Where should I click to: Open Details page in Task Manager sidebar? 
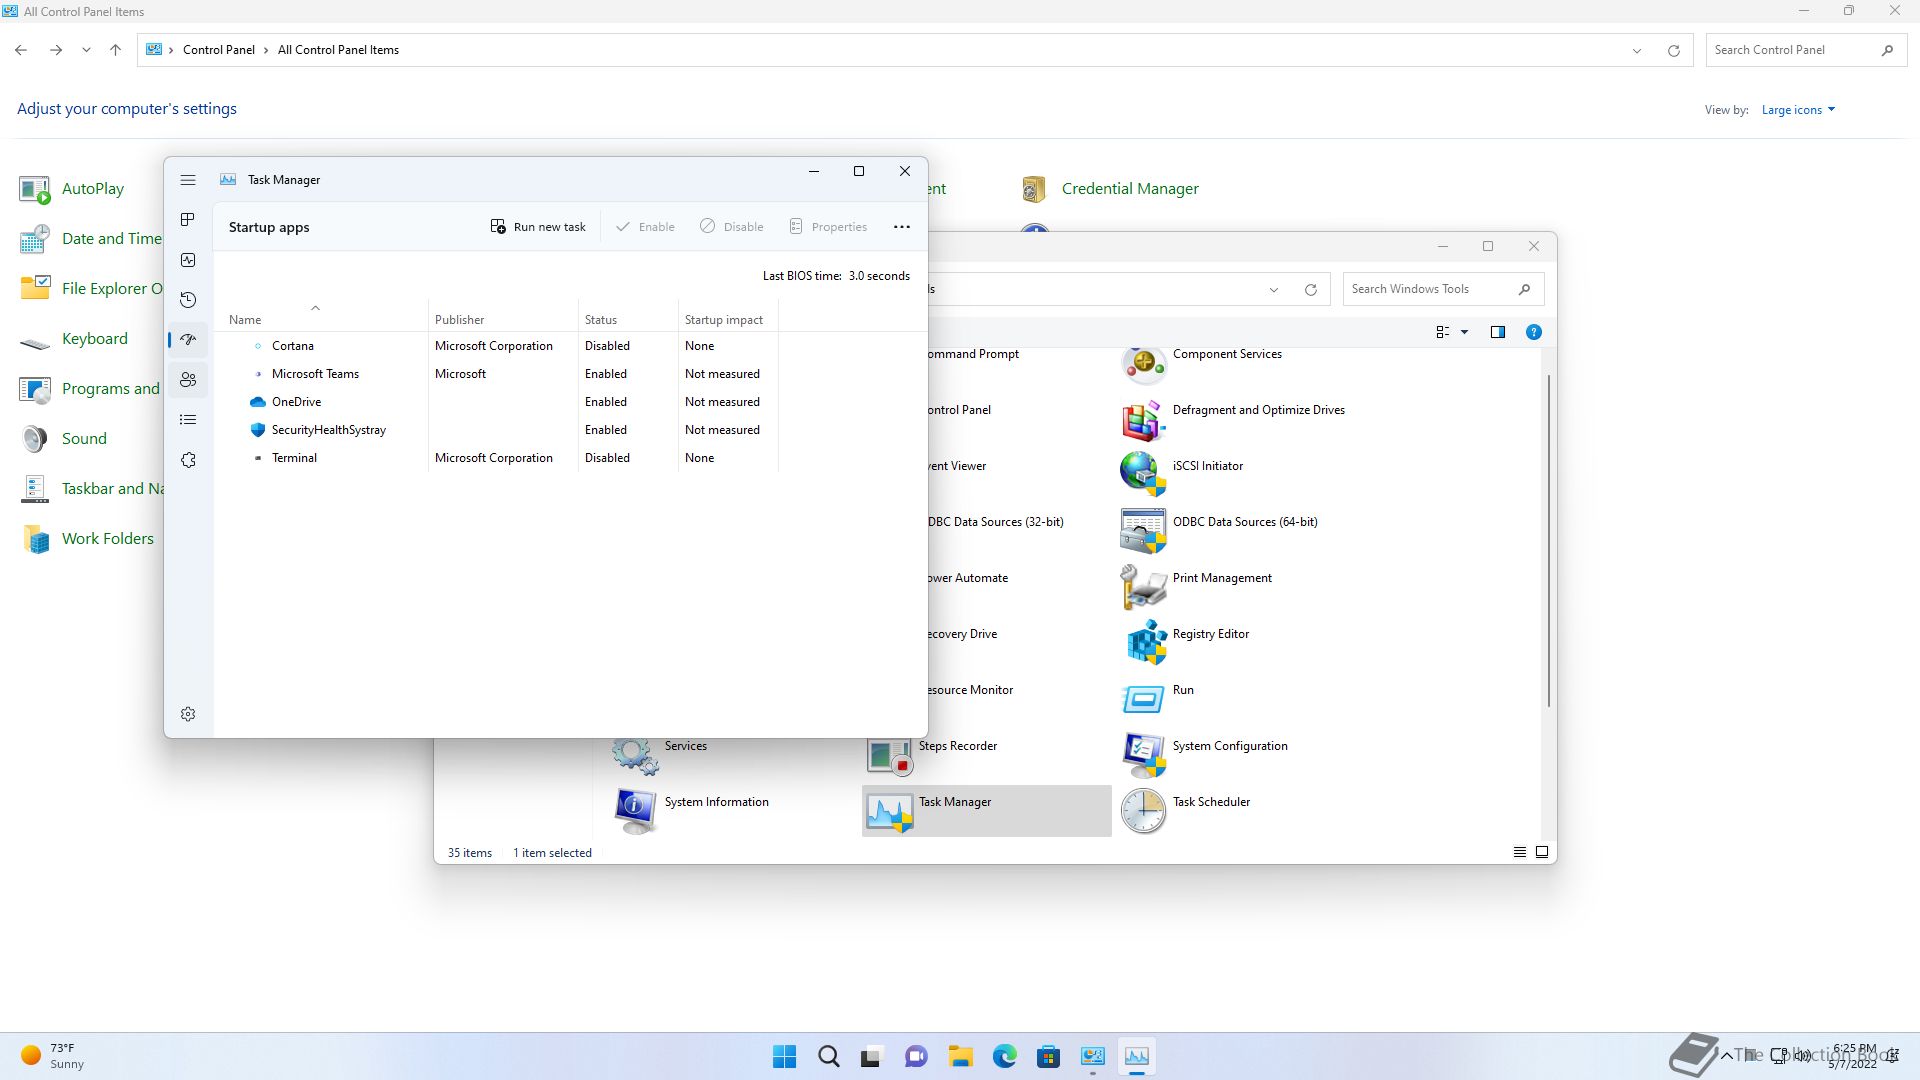pos(188,420)
